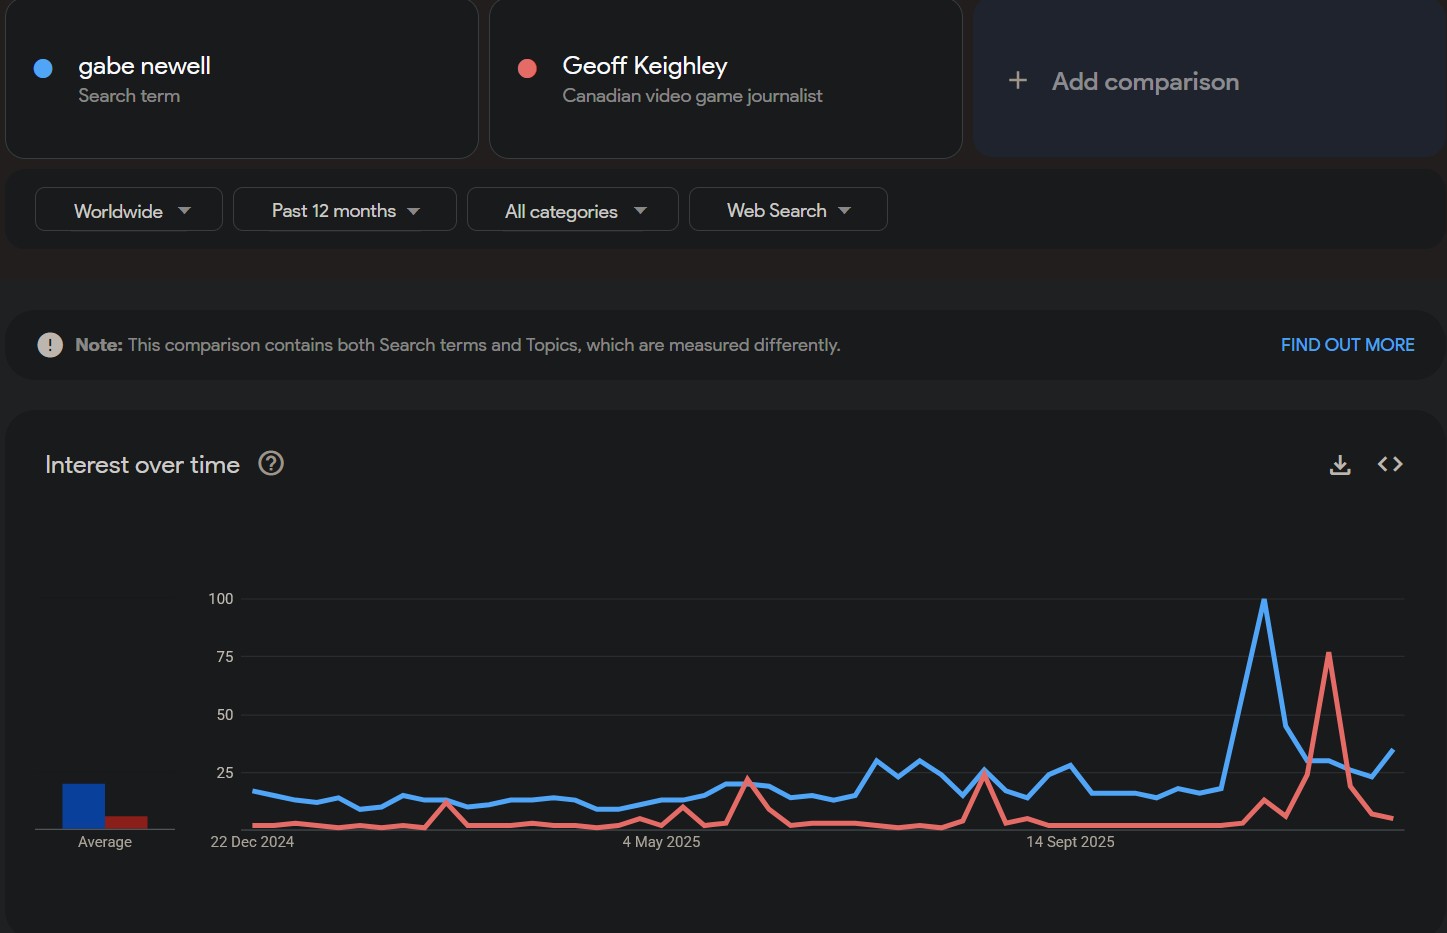This screenshot has width=1447, height=933.
Task: Click the 25 y-axis value
Action: [x=225, y=773]
